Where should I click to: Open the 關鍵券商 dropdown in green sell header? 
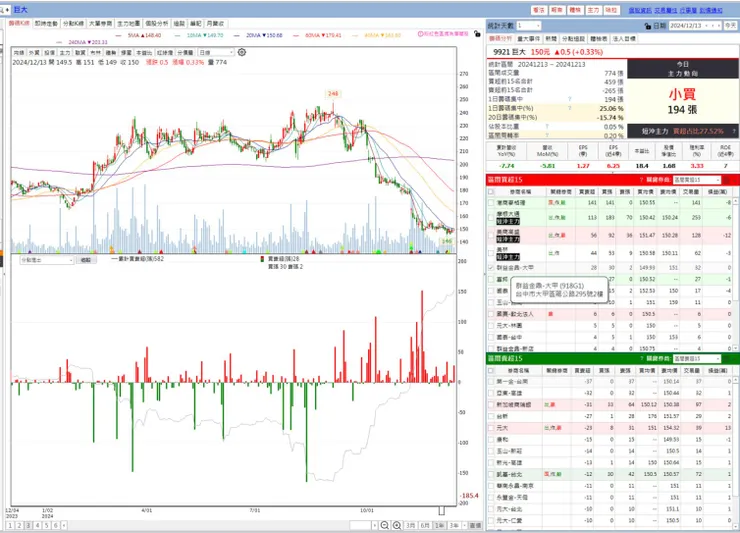coord(697,359)
